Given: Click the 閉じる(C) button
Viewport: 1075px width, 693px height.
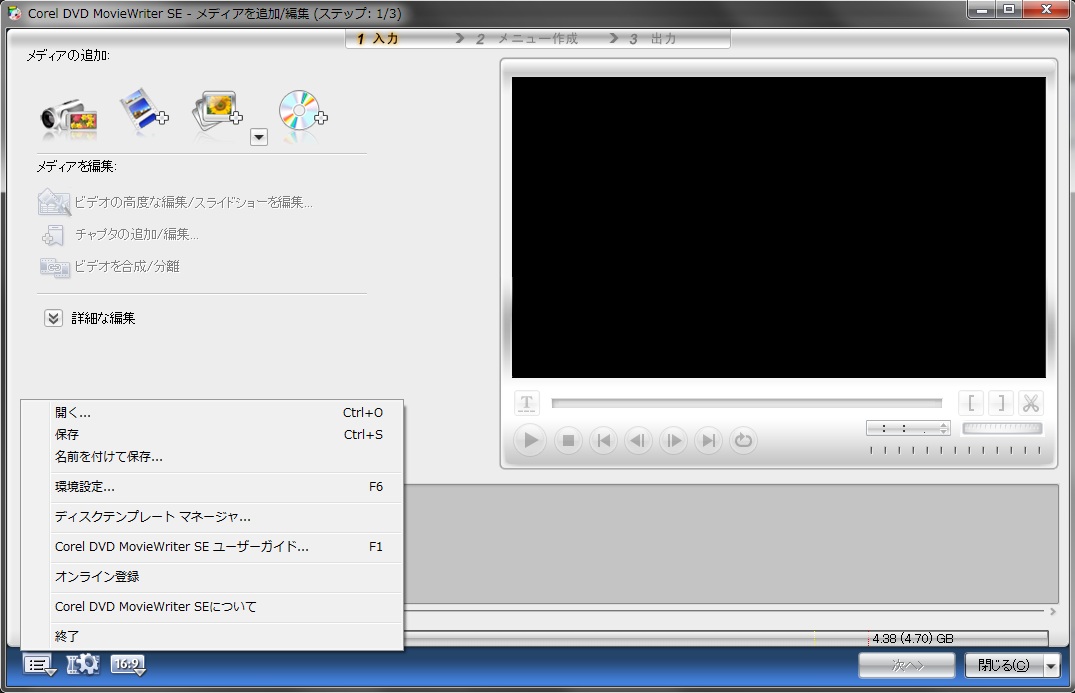Looking at the screenshot, I should [x=1004, y=665].
